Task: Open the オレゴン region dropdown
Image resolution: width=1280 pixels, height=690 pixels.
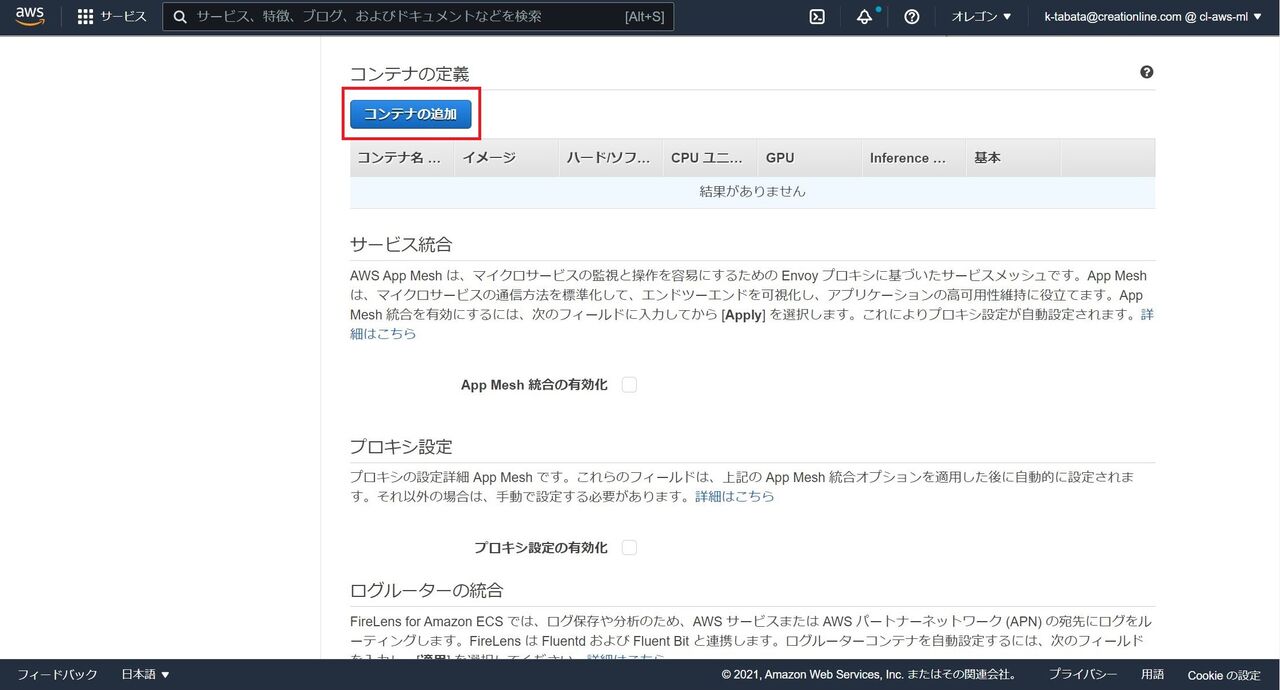Action: click(982, 17)
